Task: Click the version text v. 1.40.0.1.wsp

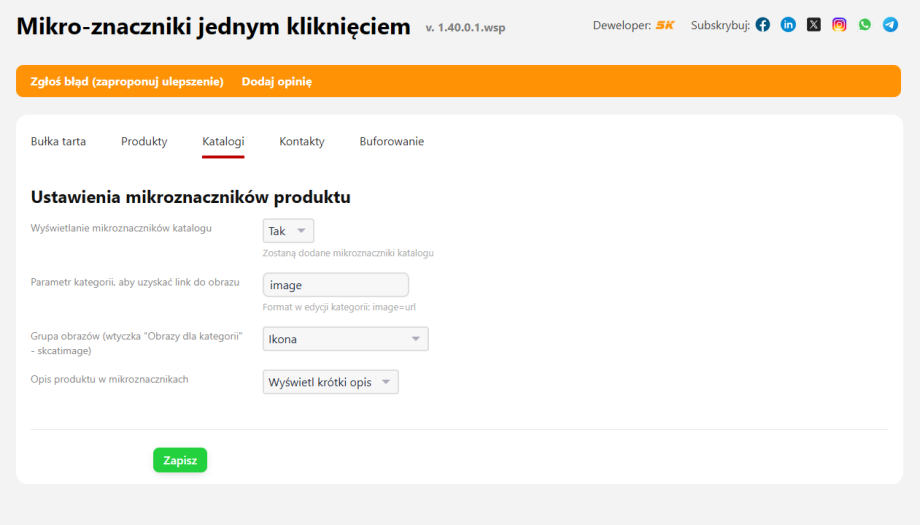Action: tap(465, 28)
